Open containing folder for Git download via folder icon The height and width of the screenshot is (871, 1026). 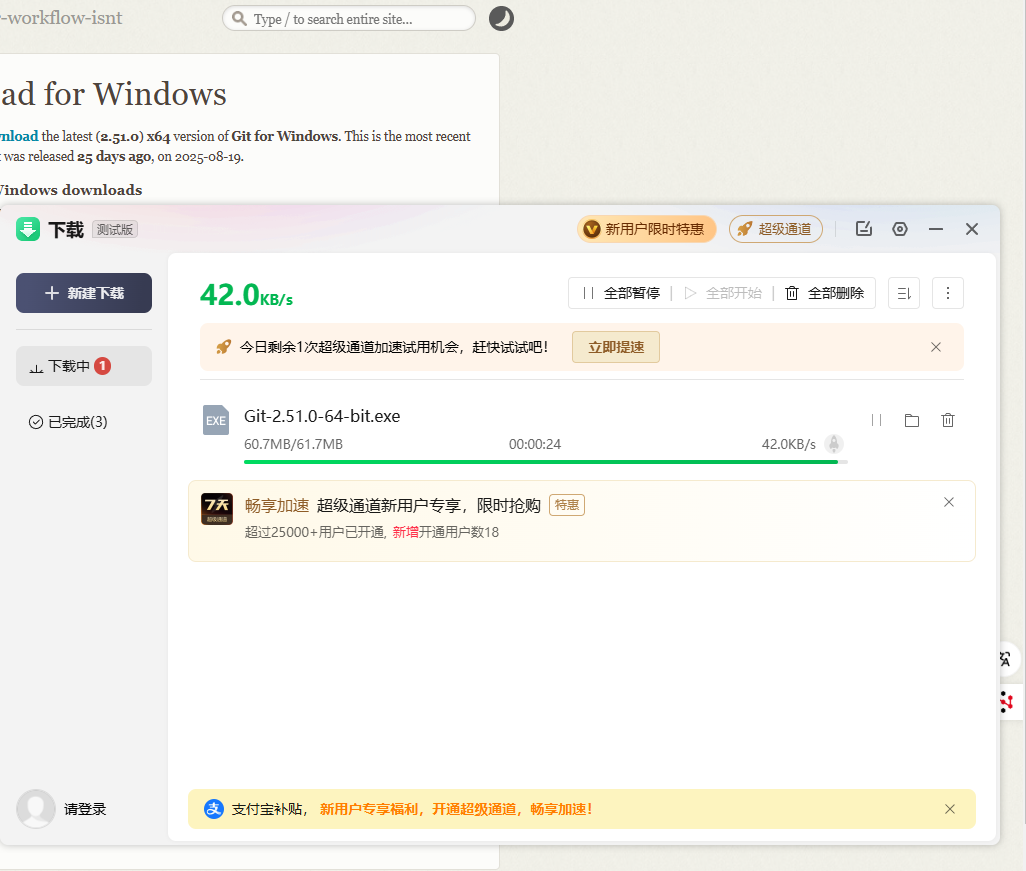click(x=911, y=420)
